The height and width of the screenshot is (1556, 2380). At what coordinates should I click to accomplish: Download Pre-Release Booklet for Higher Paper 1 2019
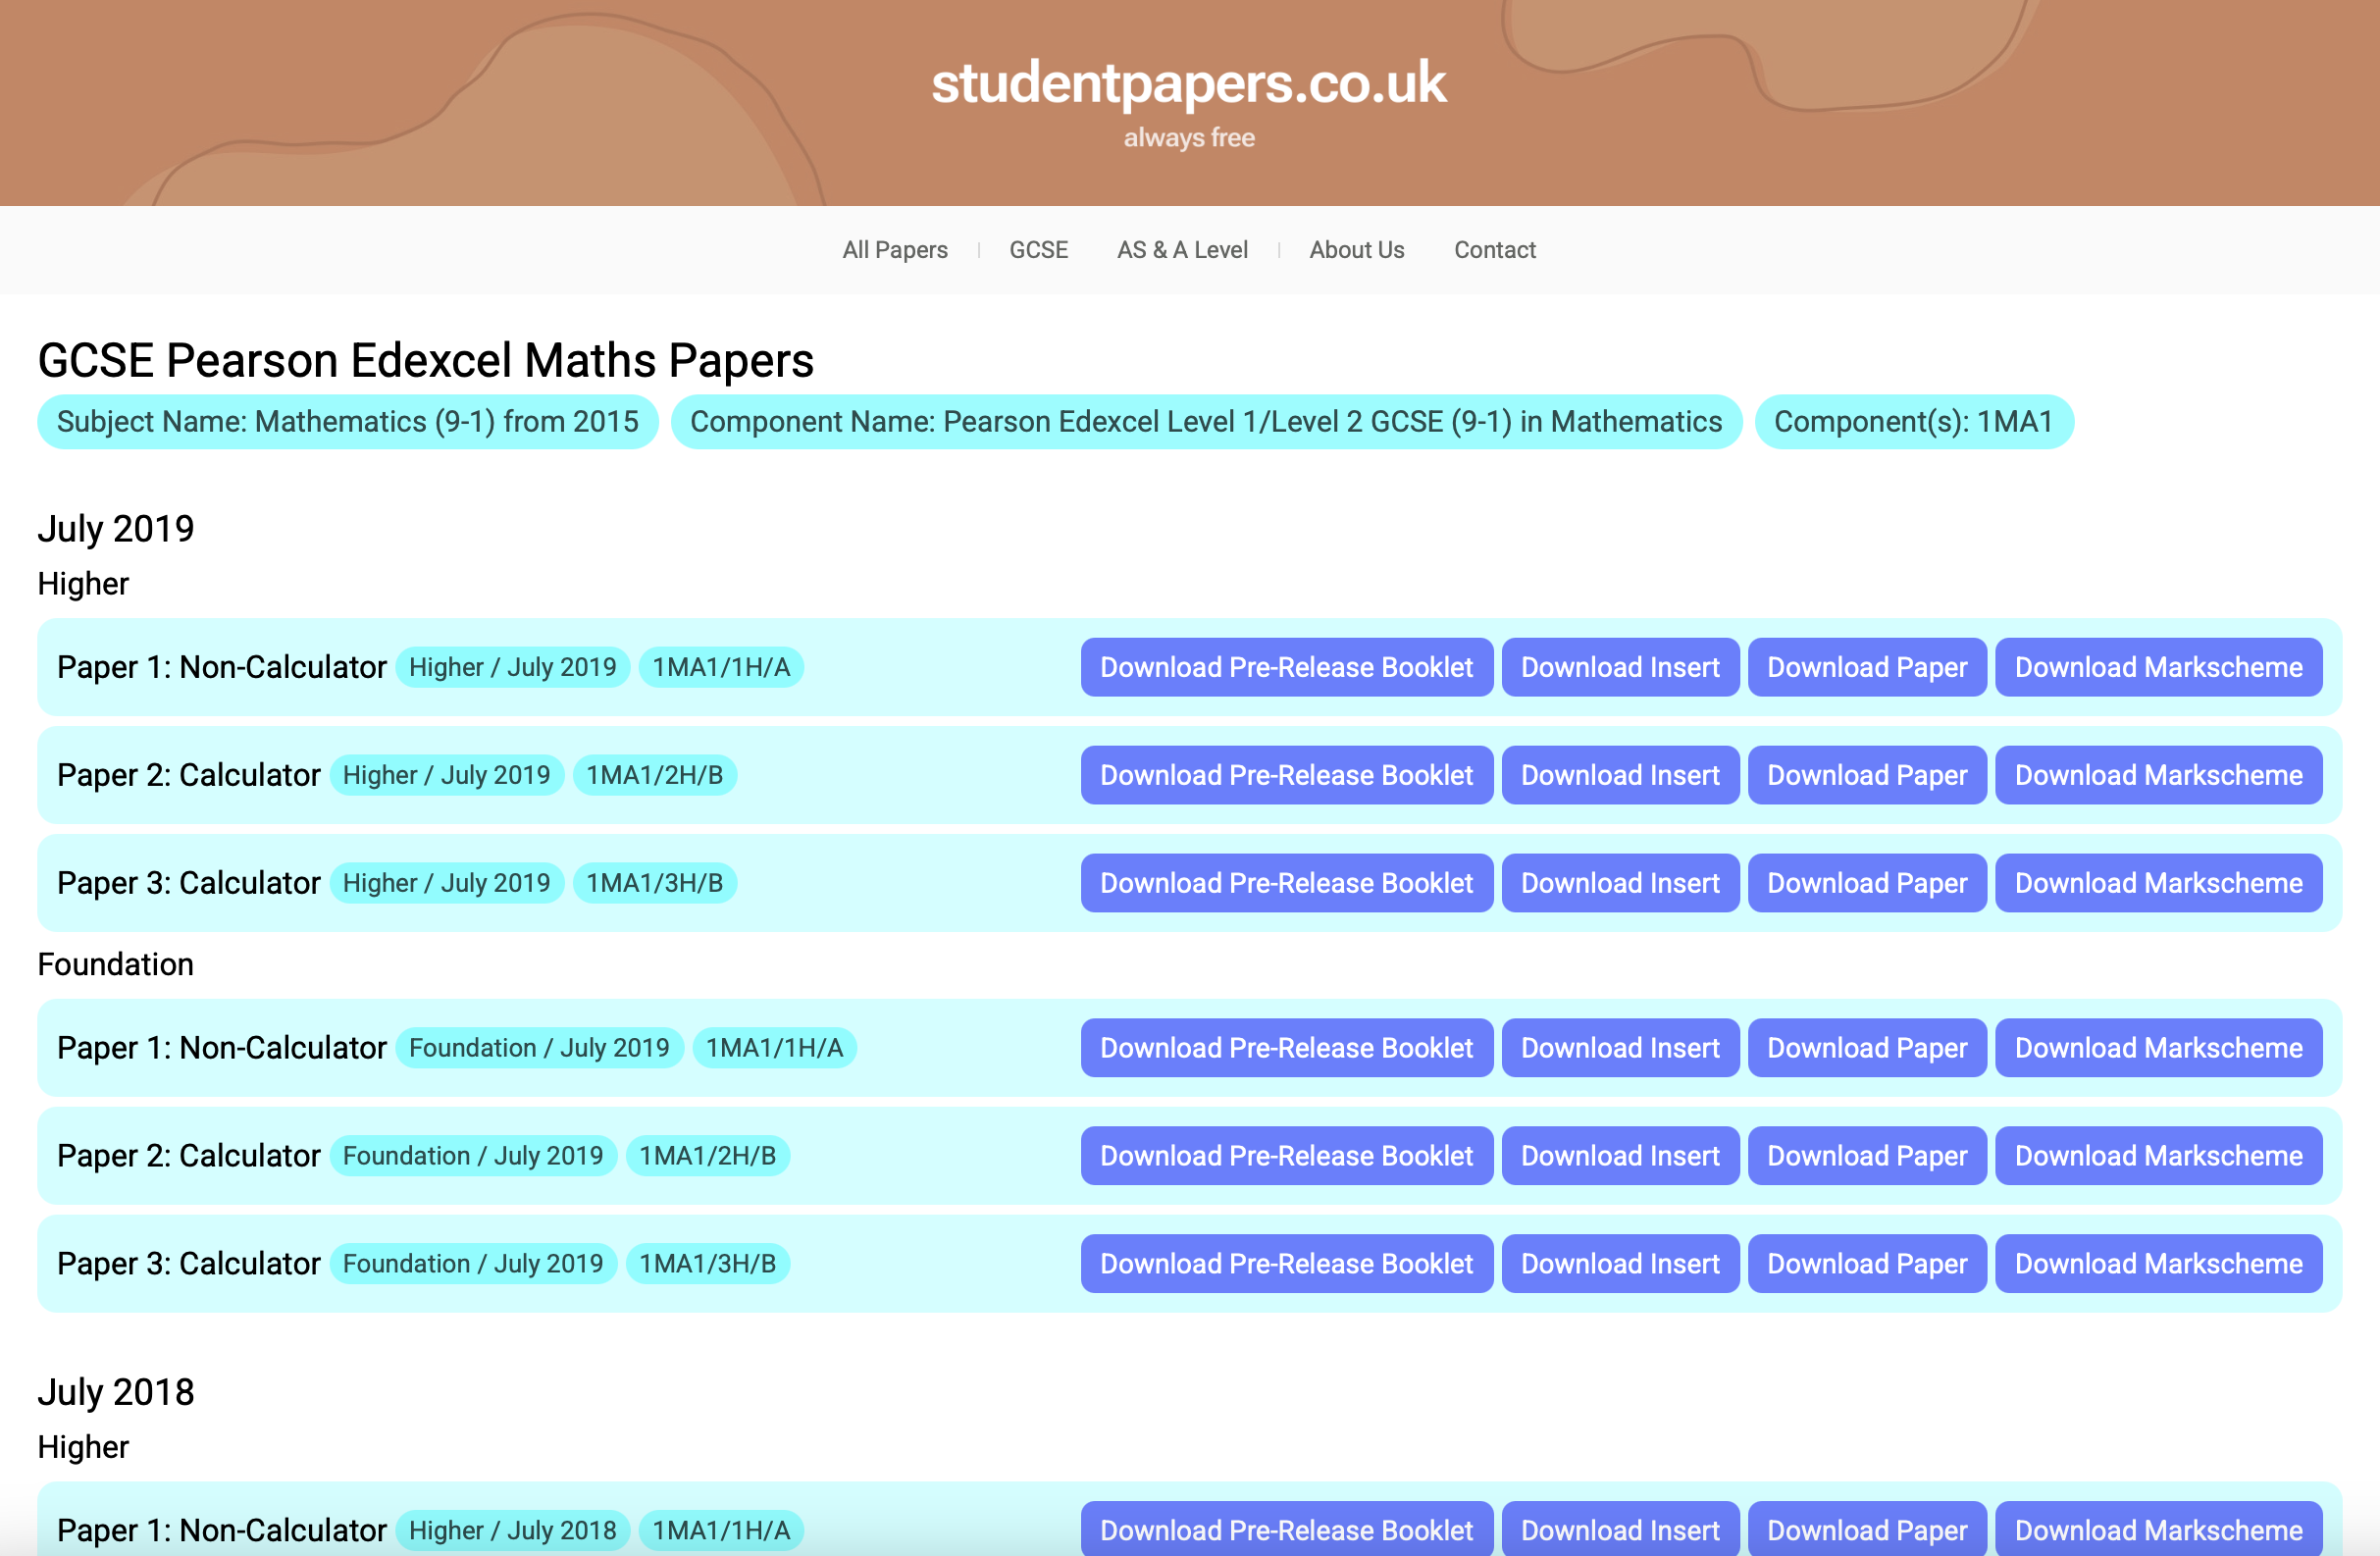1286,667
